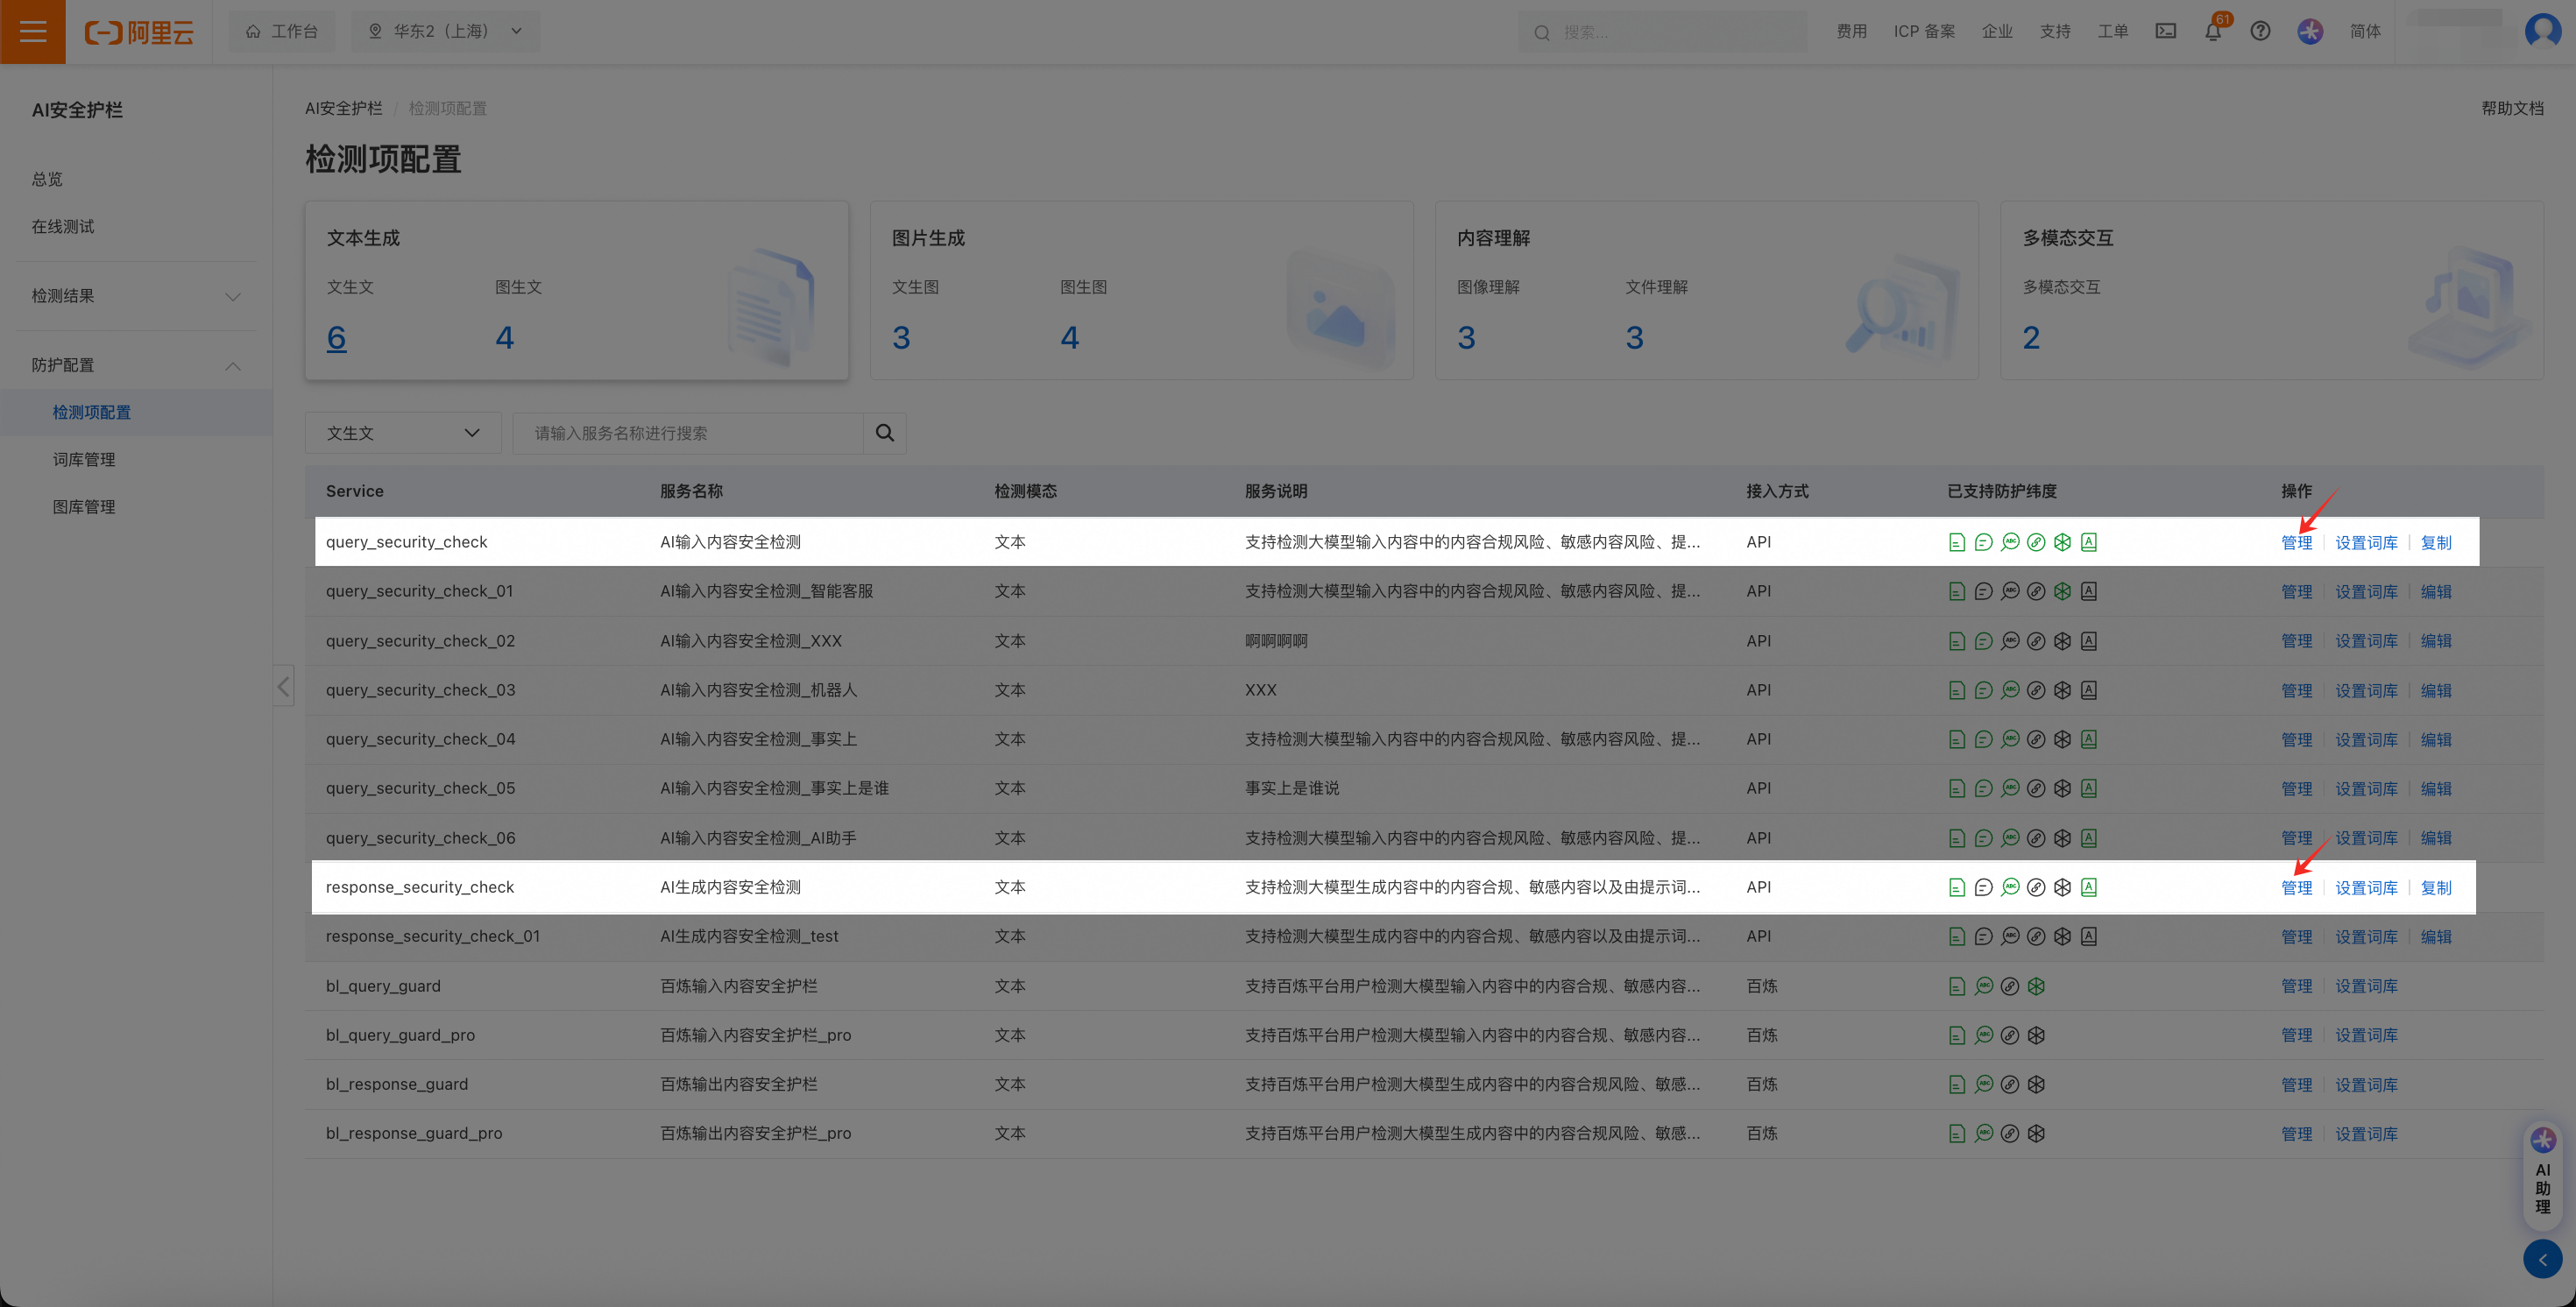
Task: Collapse the left sidebar using its edge arrow
Action: tap(284, 686)
